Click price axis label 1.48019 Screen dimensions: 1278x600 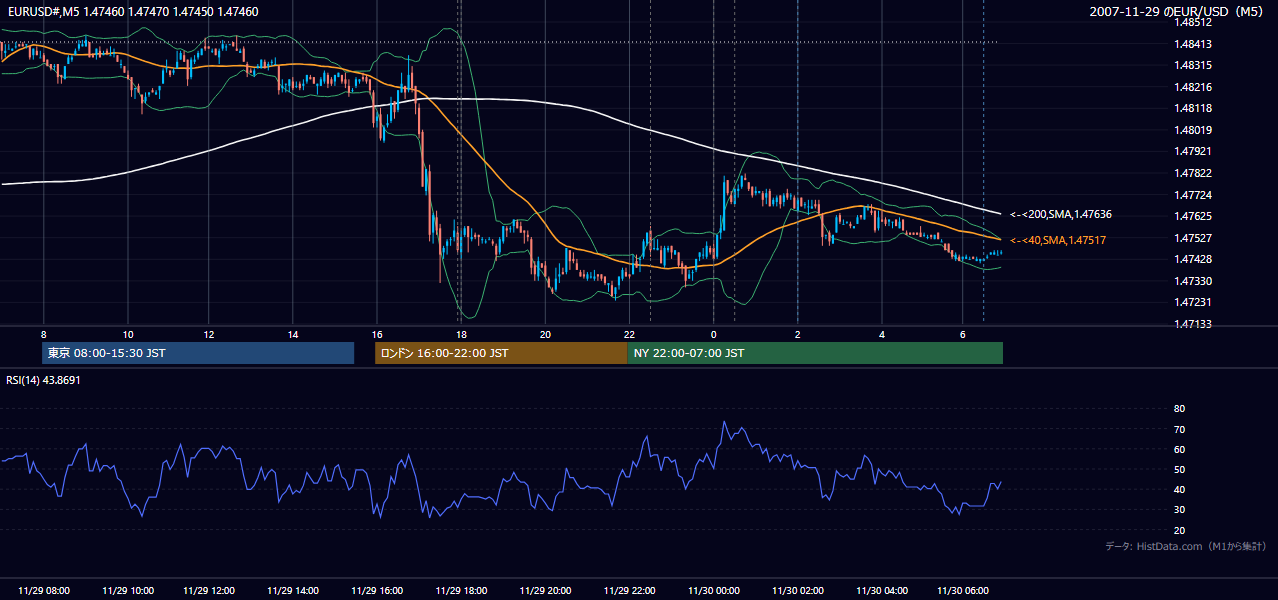(1193, 130)
